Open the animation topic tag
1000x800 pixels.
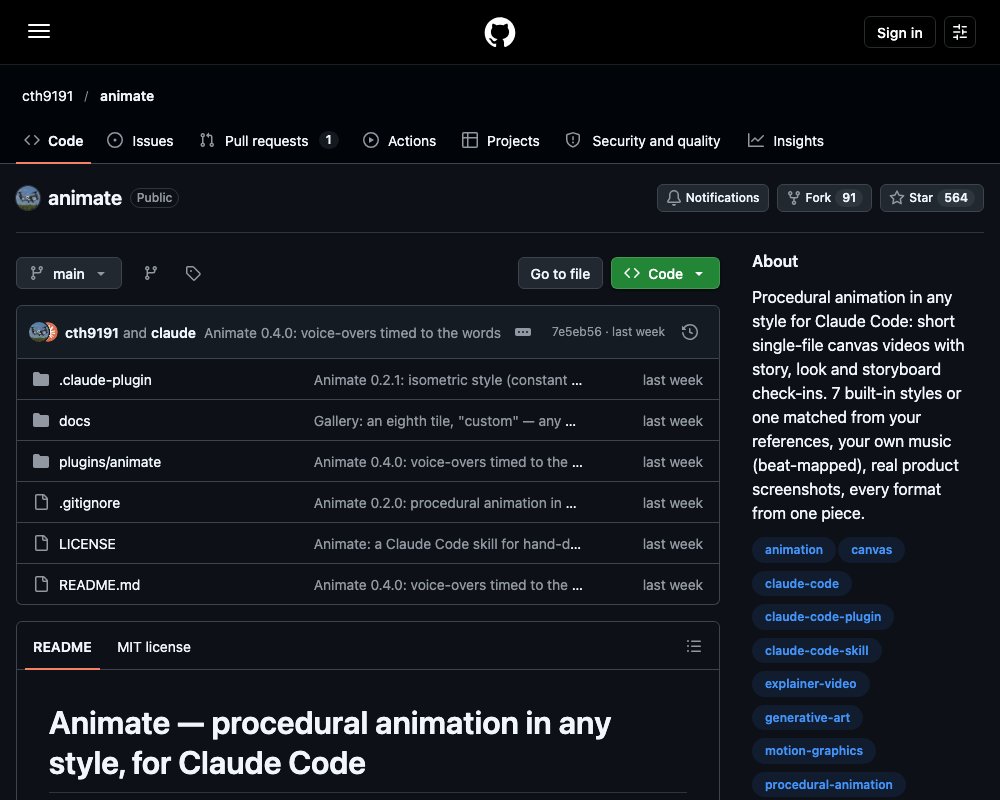(793, 550)
